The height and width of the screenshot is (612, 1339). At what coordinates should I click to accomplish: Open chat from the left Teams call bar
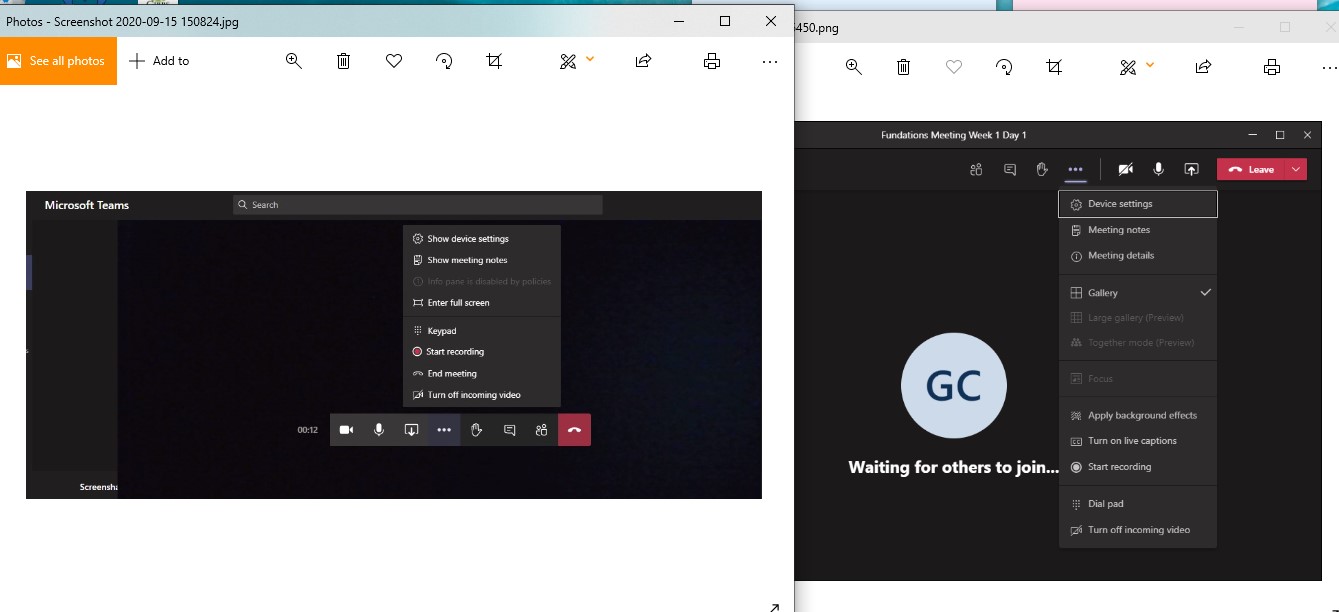510,430
